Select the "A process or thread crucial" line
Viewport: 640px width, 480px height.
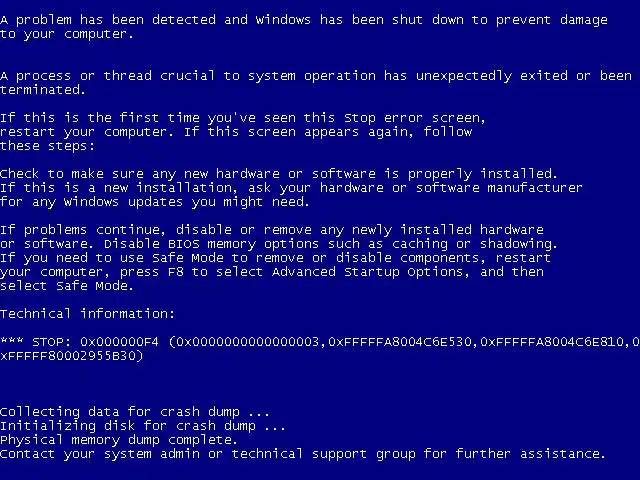[316, 76]
